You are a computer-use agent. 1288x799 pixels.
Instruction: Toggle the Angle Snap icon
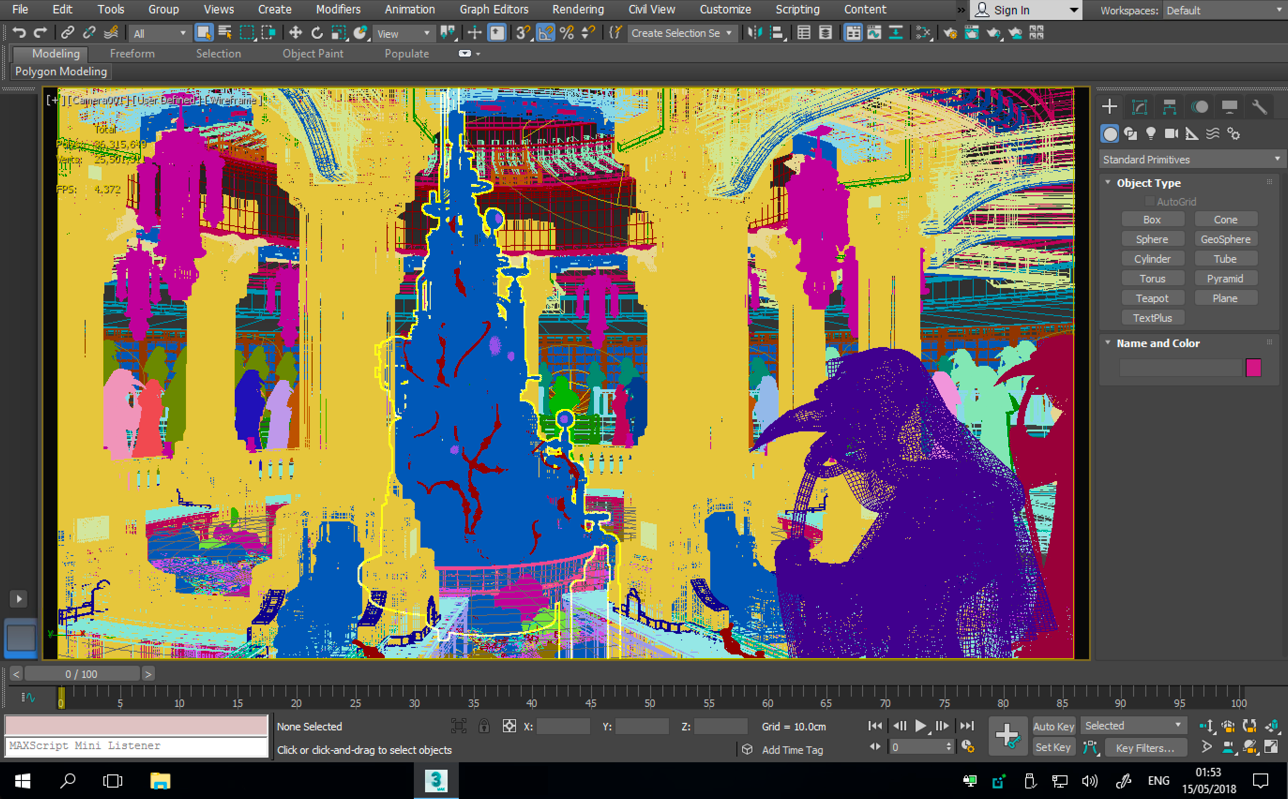545,33
